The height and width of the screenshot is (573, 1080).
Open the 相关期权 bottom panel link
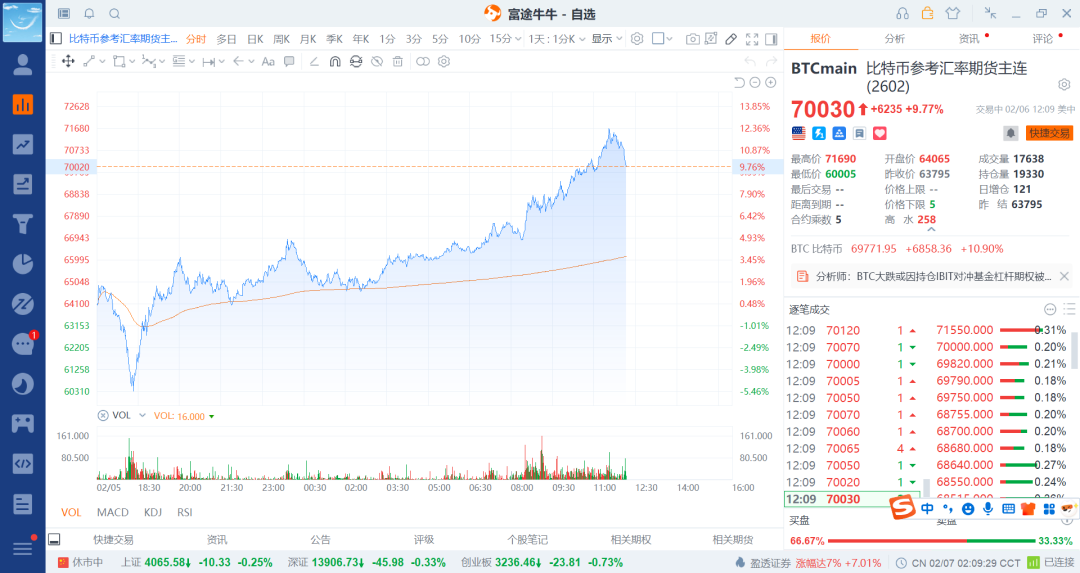click(631, 539)
